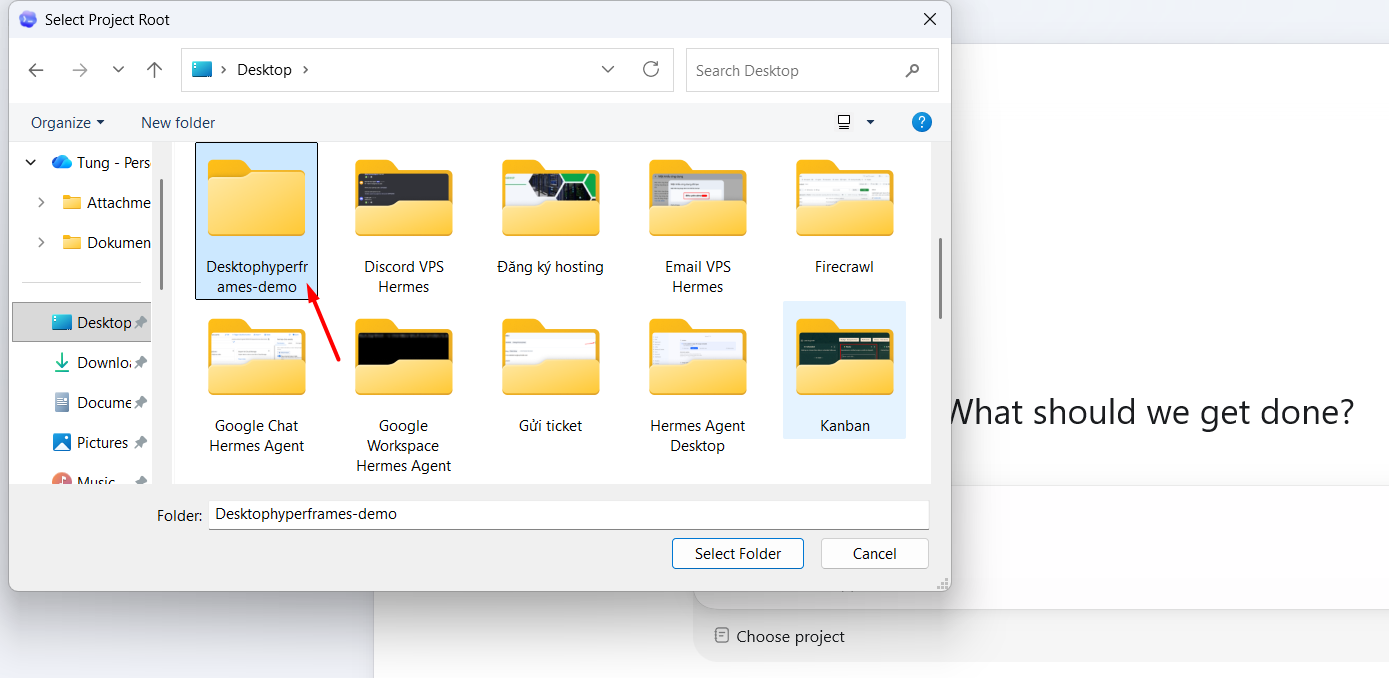Open the view options dropdown arrow
Image resolution: width=1389 pixels, height=678 pixels.
(870, 122)
